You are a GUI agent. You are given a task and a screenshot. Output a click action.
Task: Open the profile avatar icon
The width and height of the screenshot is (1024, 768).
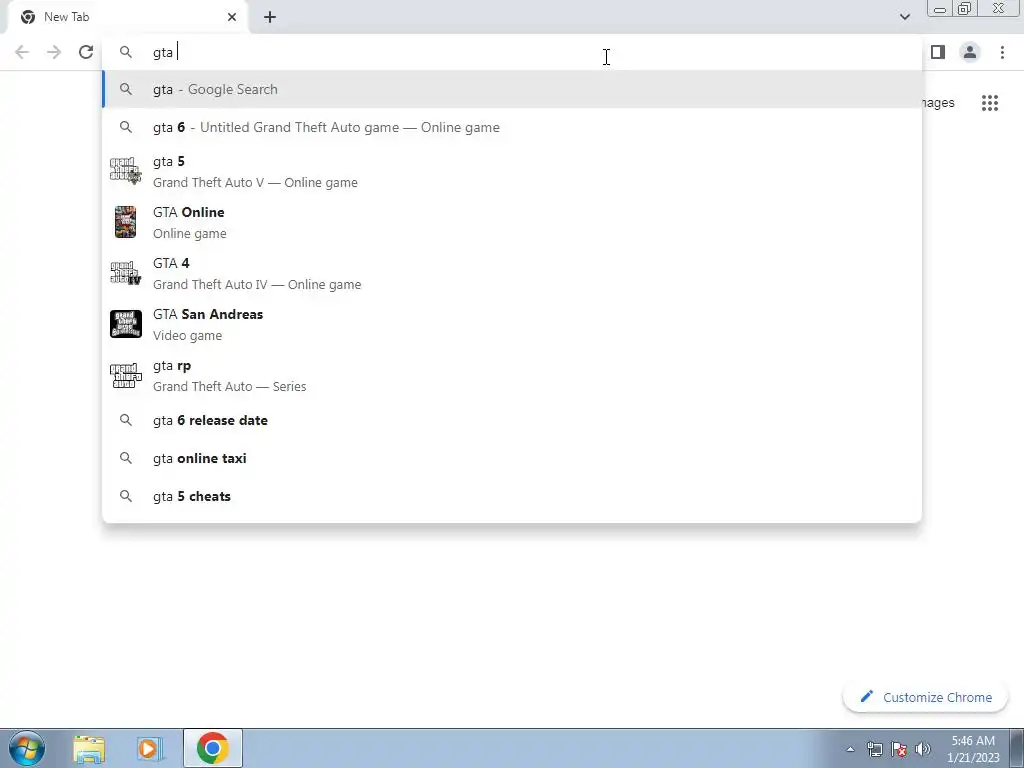970,52
